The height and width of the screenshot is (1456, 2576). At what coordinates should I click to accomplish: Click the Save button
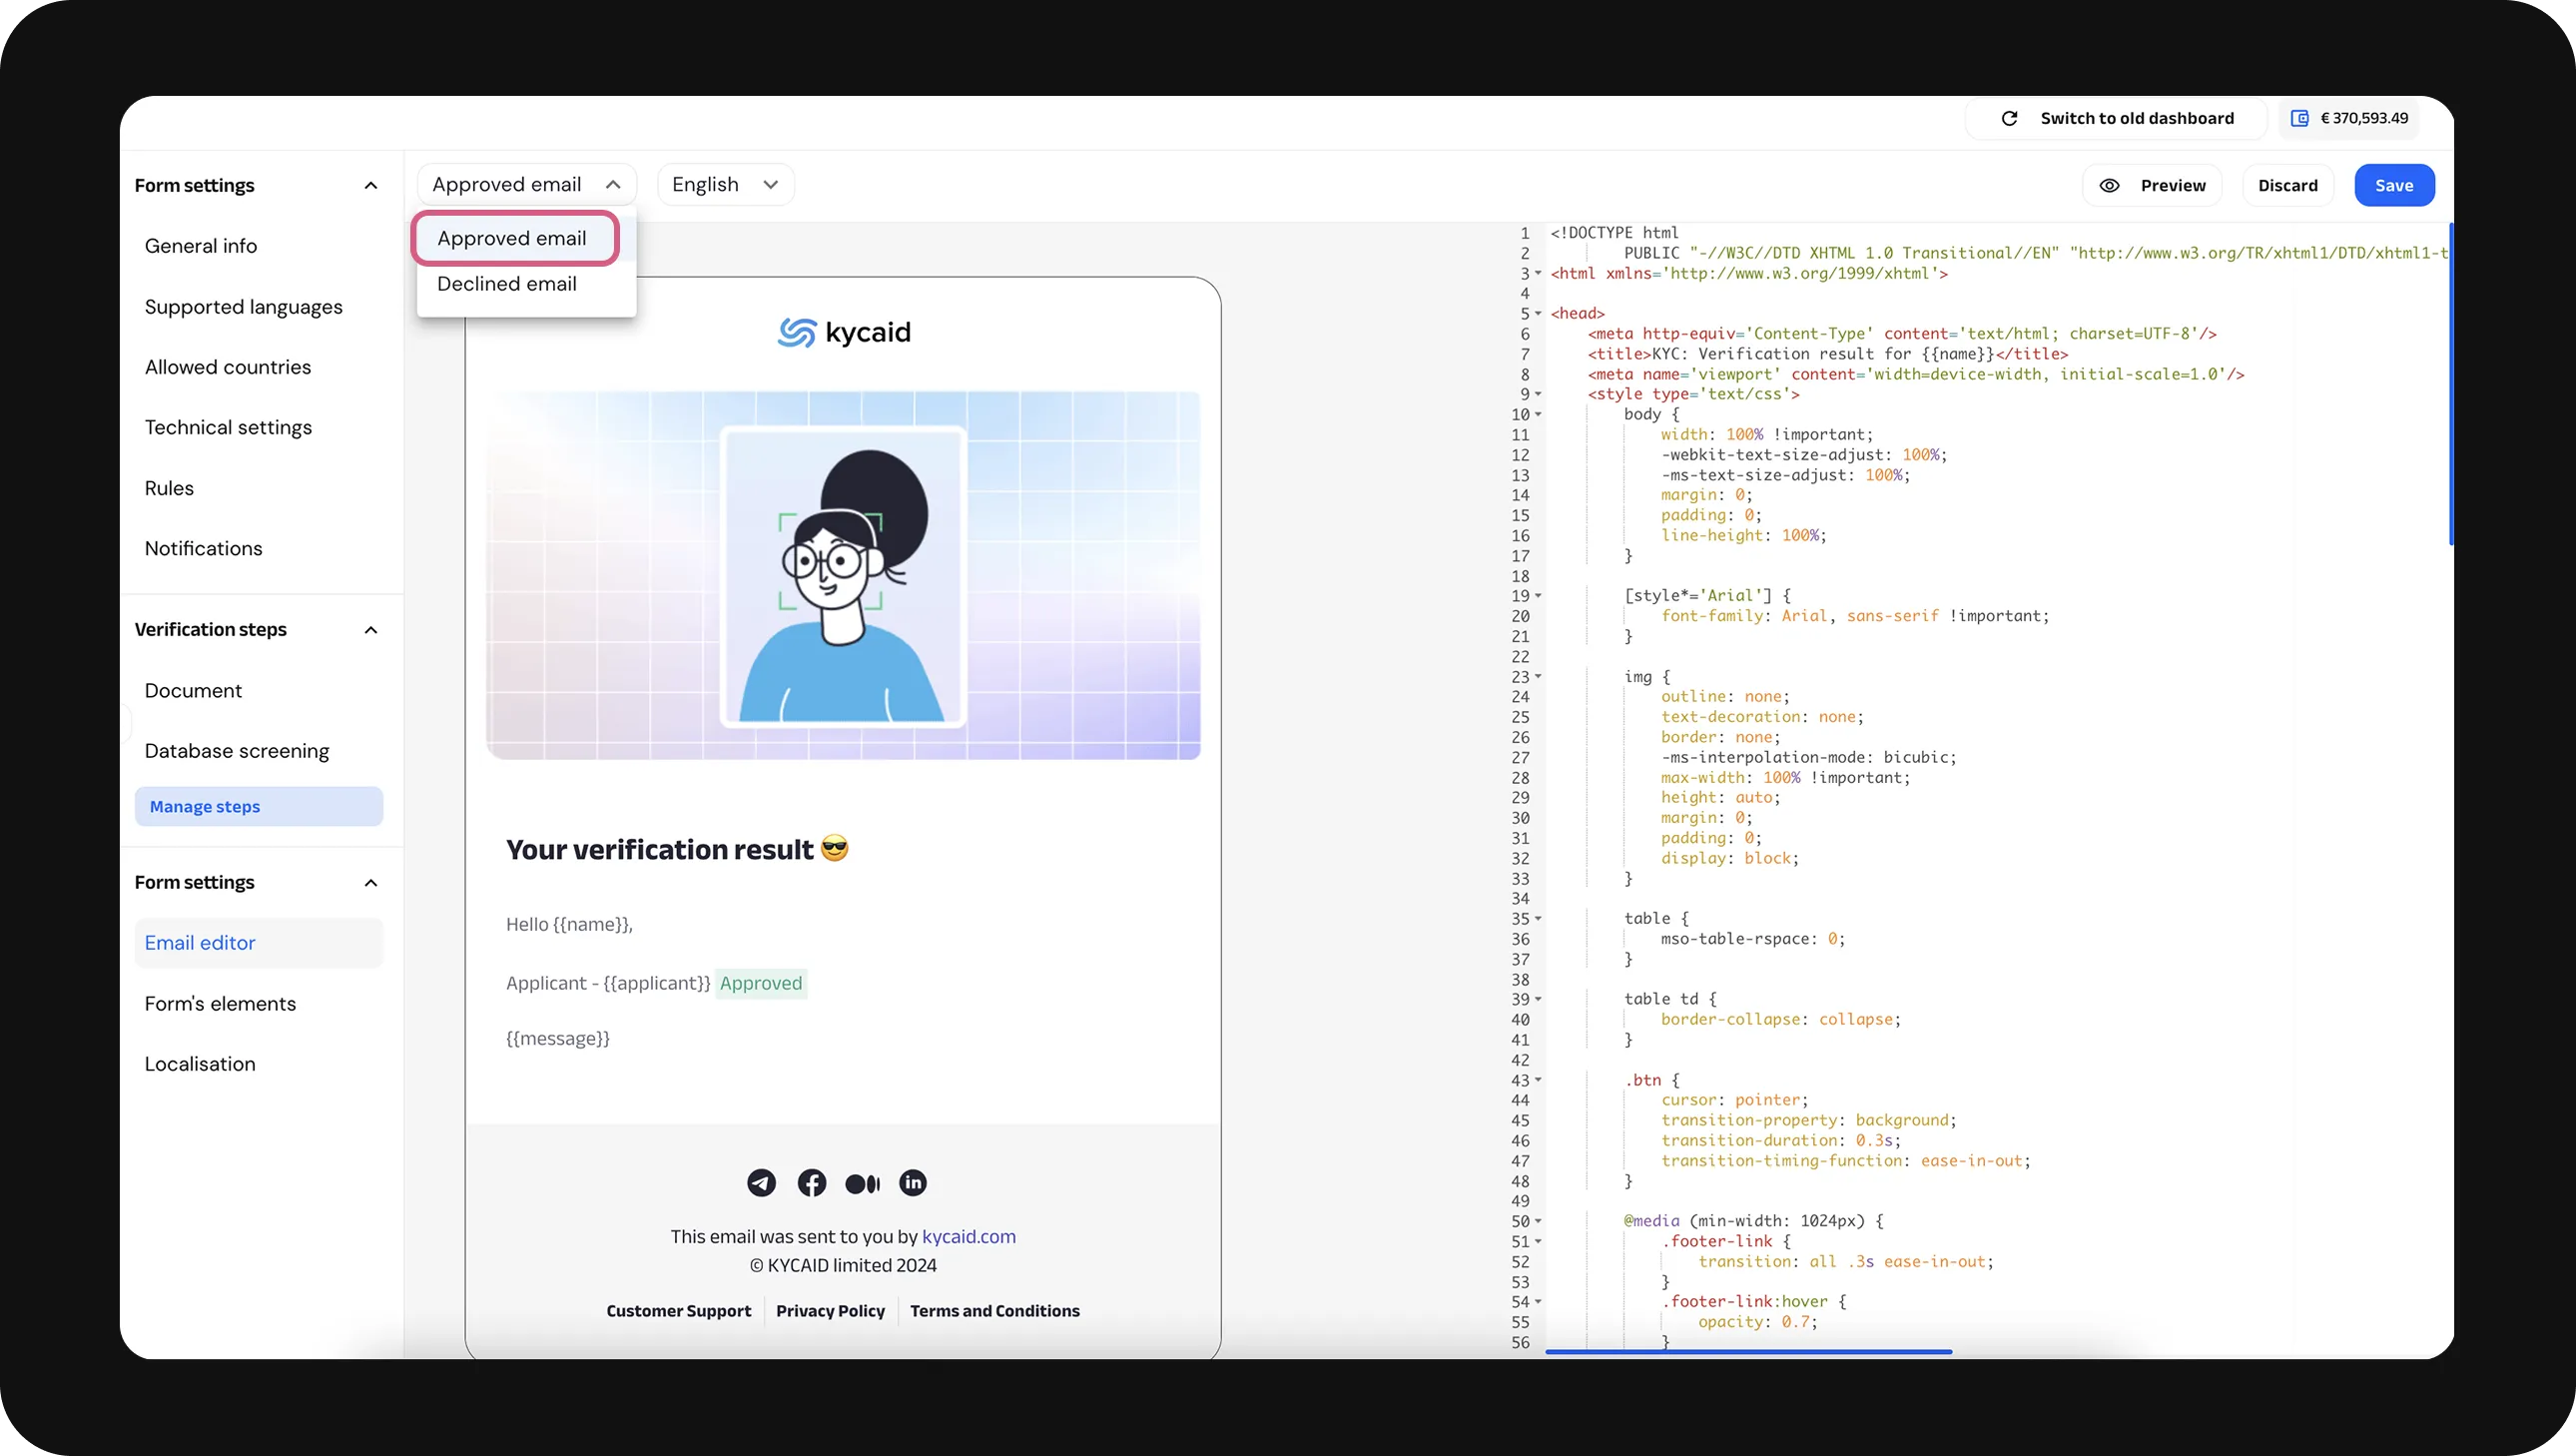pos(2394,185)
